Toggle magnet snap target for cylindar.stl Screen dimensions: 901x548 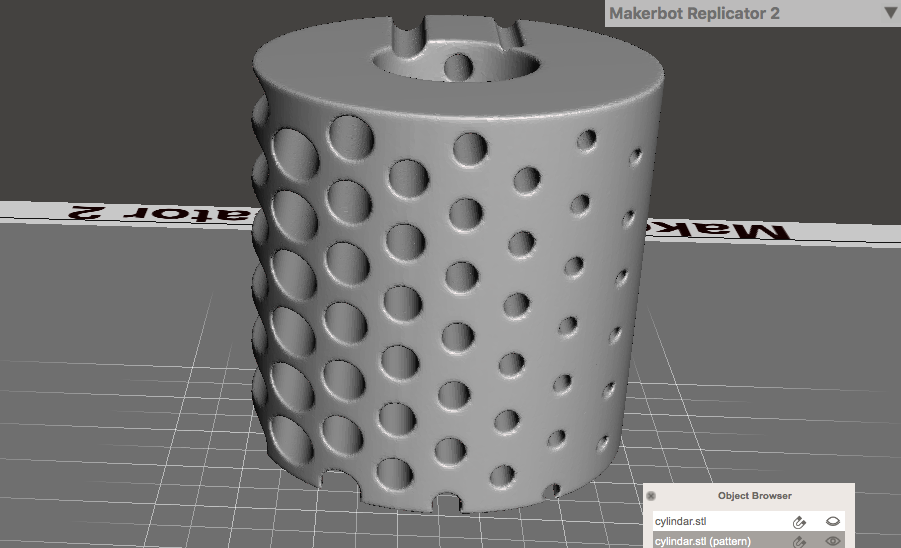pos(799,522)
